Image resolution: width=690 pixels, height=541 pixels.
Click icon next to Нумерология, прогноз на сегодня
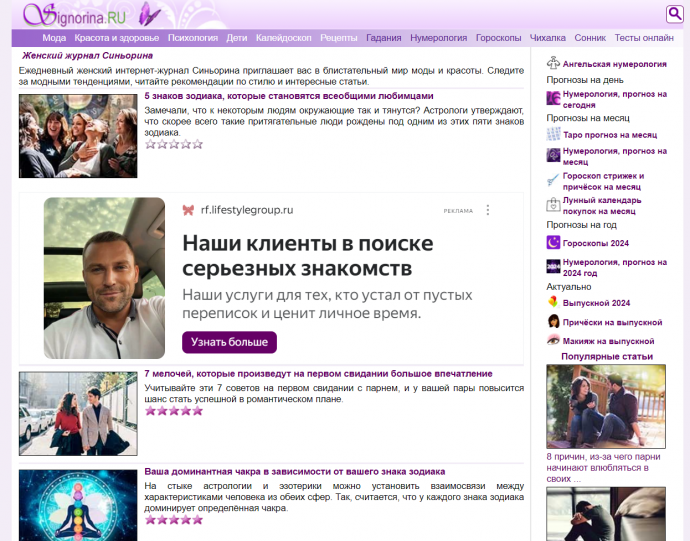(x=553, y=98)
